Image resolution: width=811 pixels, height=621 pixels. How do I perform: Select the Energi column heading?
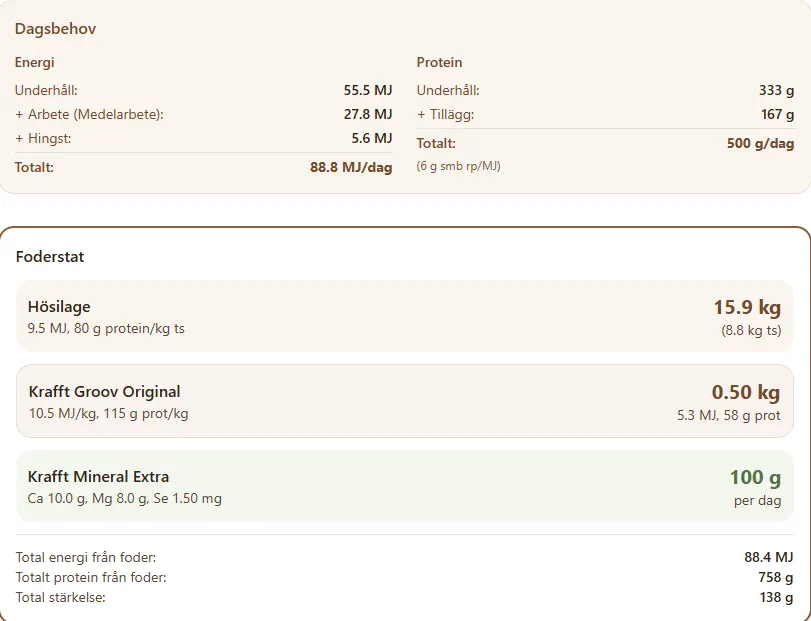coord(34,62)
